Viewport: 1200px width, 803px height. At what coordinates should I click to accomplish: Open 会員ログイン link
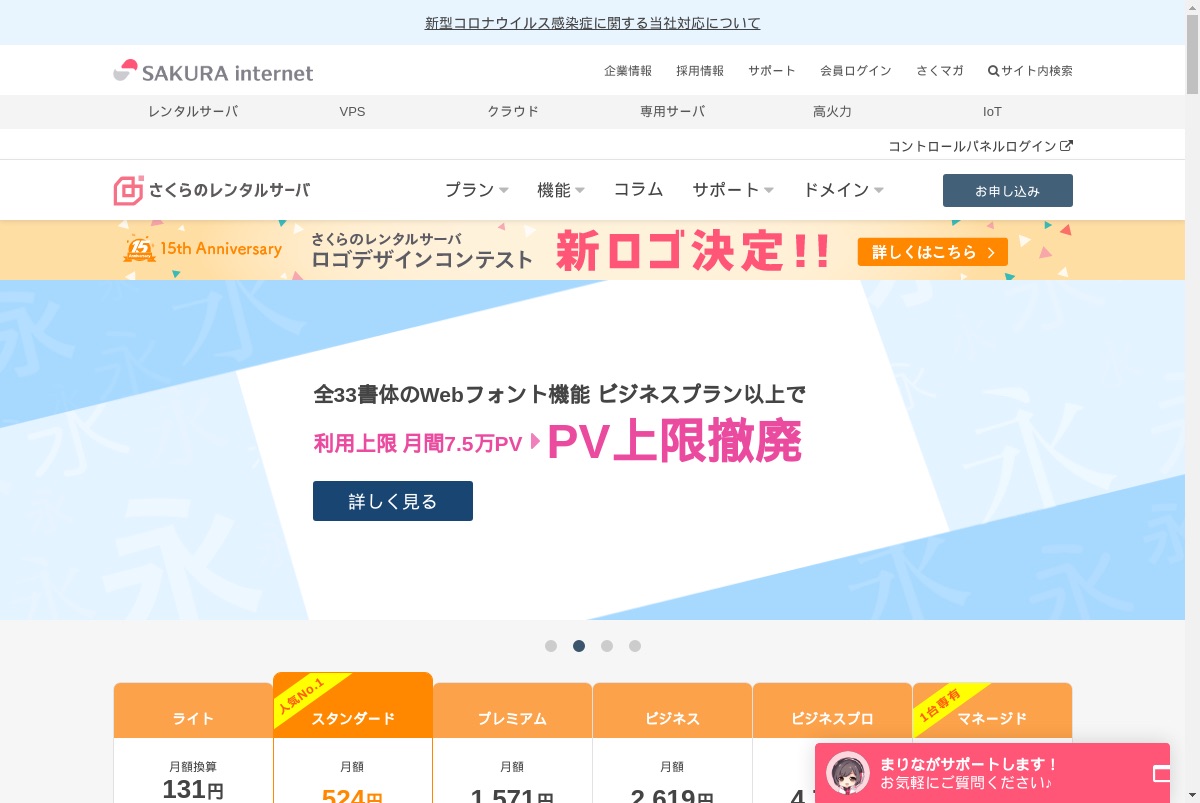coord(856,71)
